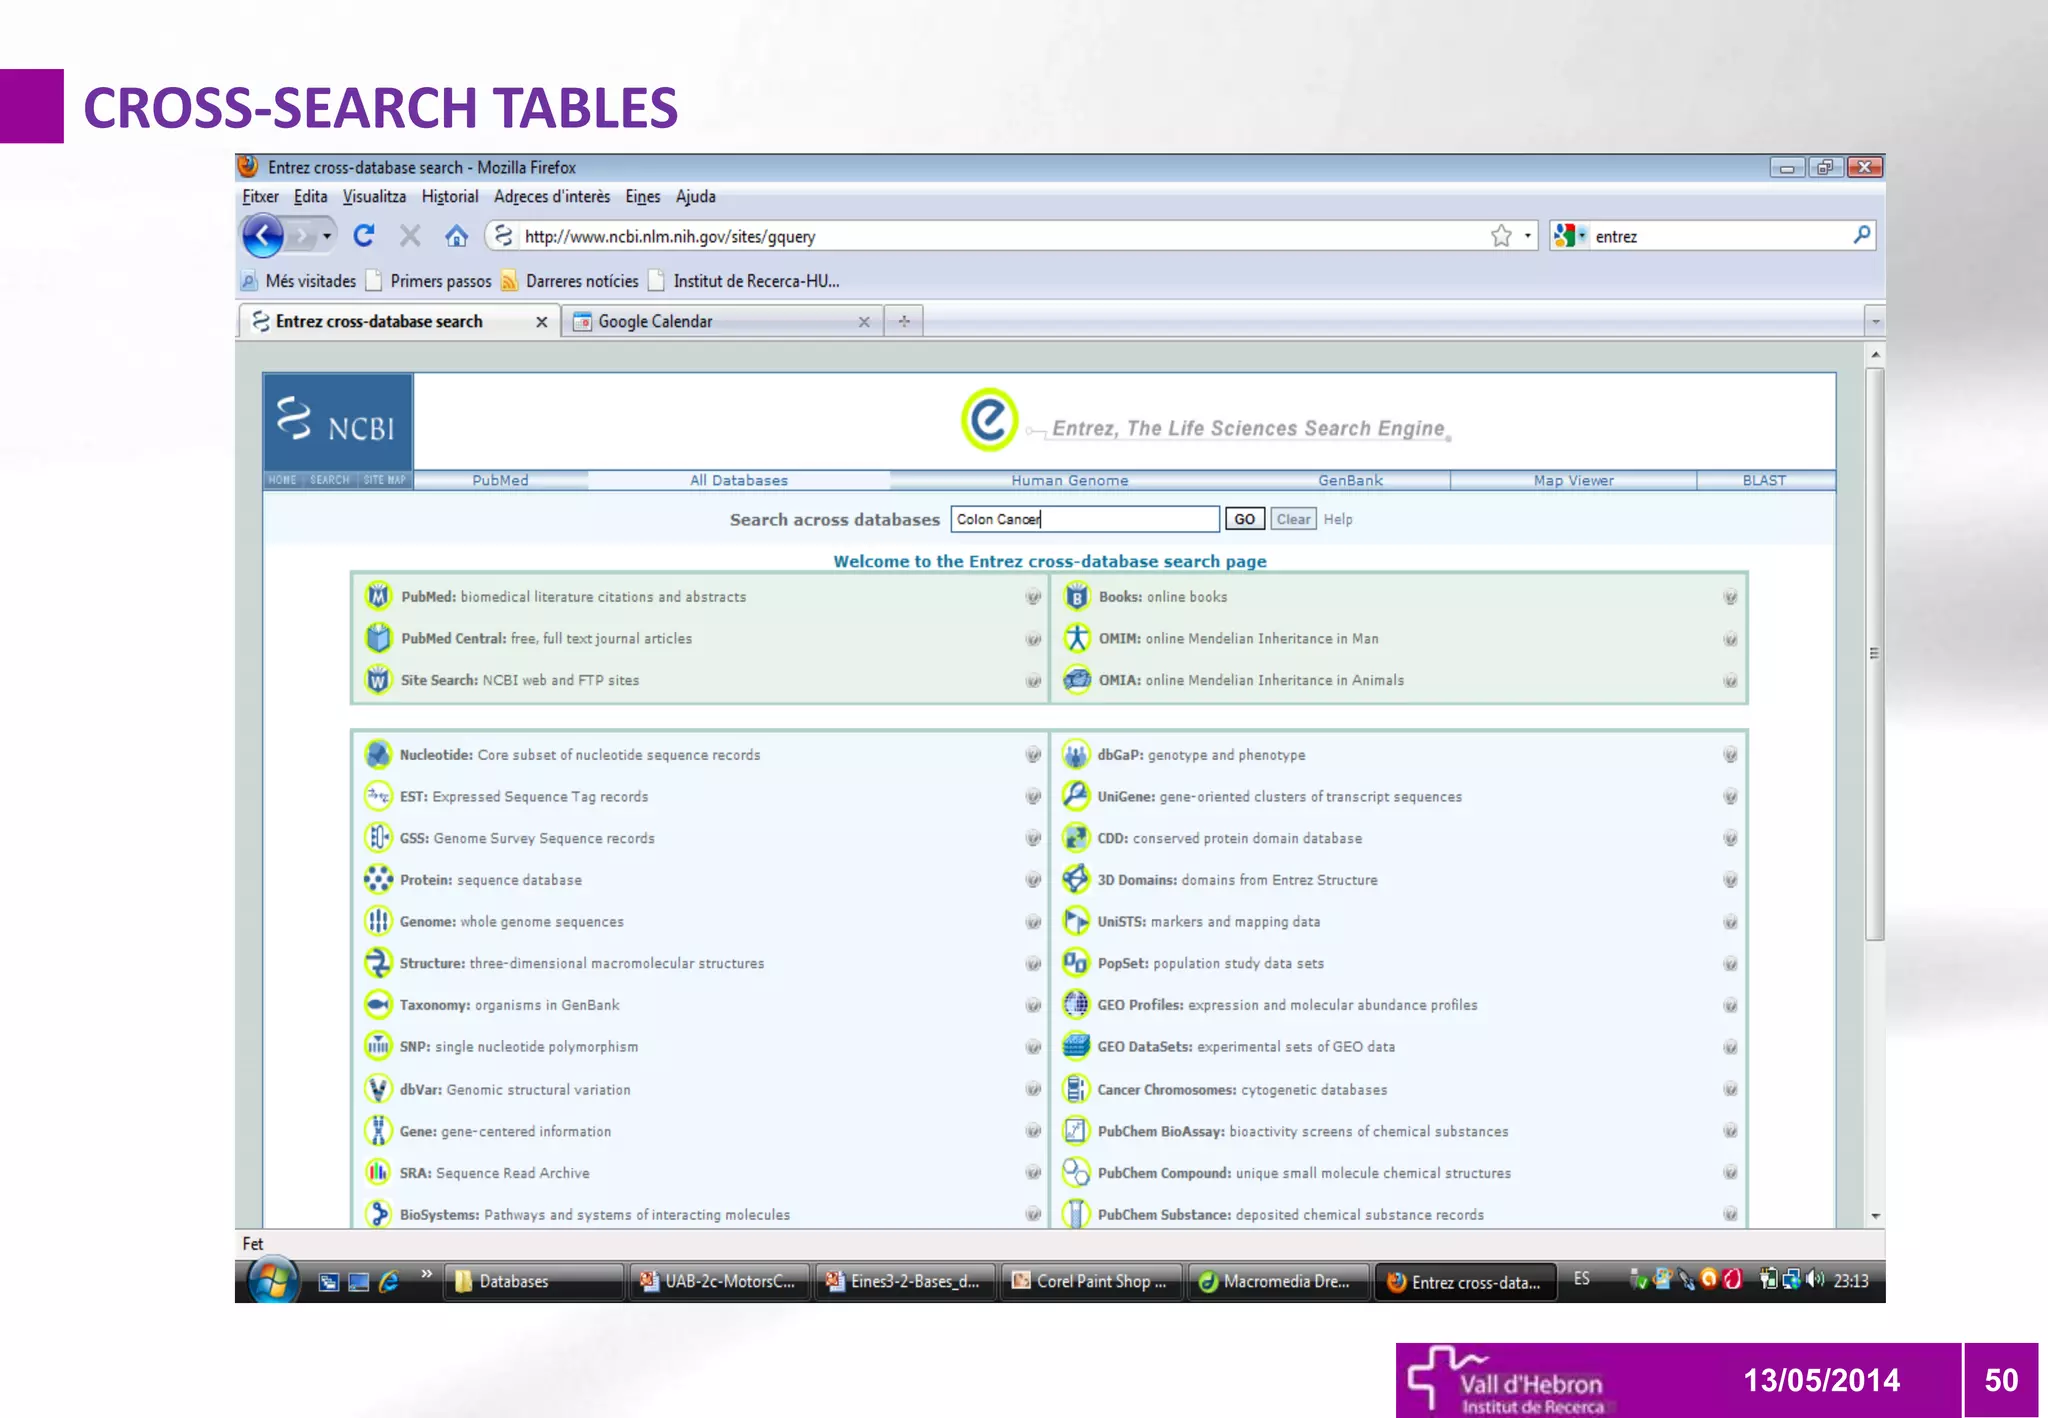Click the Genome database icon
This screenshot has height=1418, width=2048.
click(377, 921)
